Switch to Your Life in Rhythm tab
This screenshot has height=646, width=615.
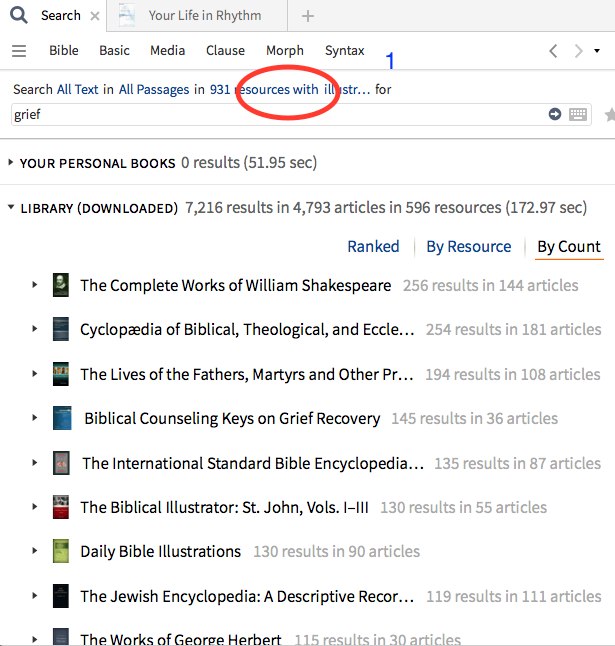(x=205, y=16)
